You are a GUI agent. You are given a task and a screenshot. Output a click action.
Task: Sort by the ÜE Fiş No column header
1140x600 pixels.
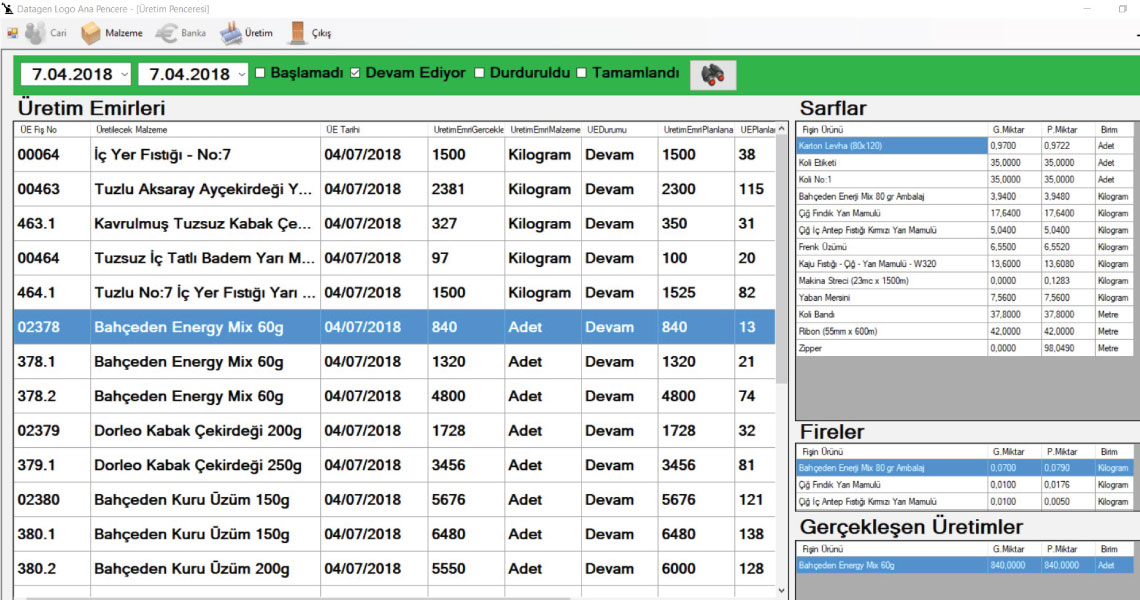52,129
